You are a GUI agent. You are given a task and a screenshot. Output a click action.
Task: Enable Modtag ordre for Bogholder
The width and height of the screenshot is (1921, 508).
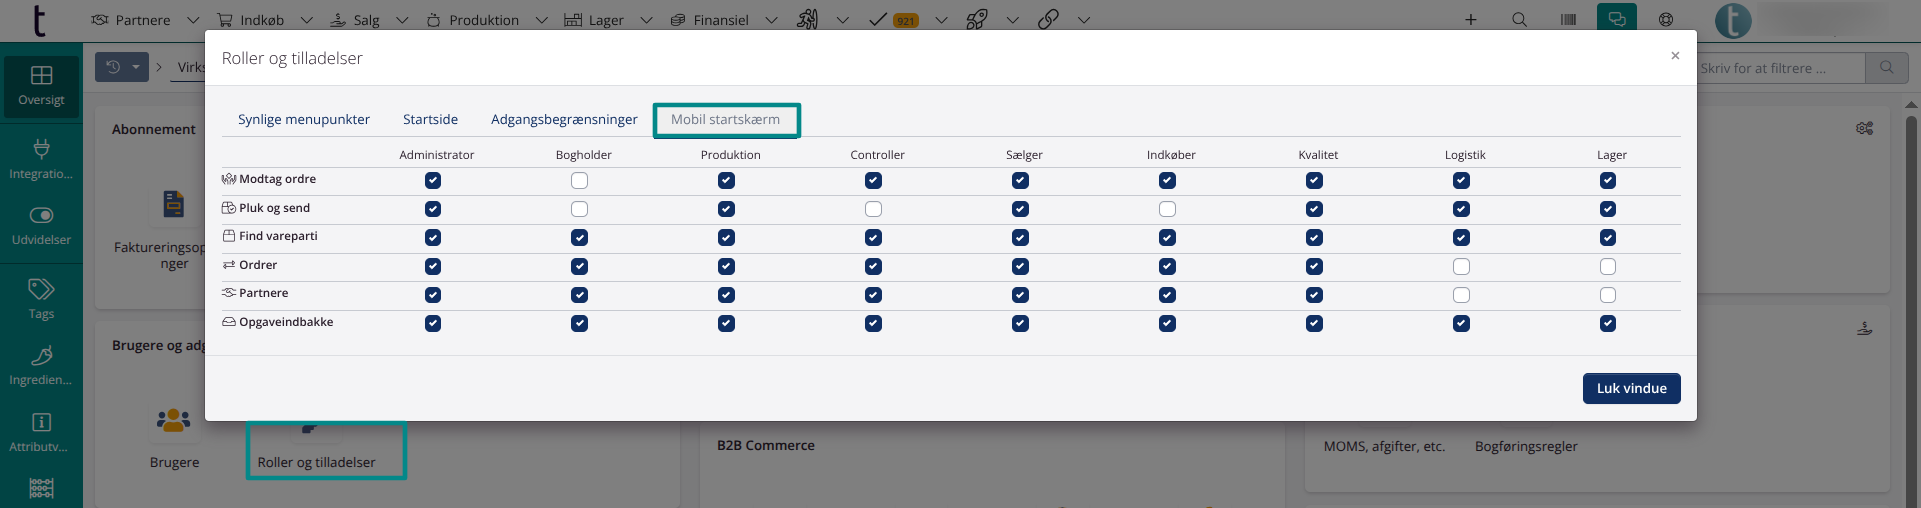click(x=580, y=181)
